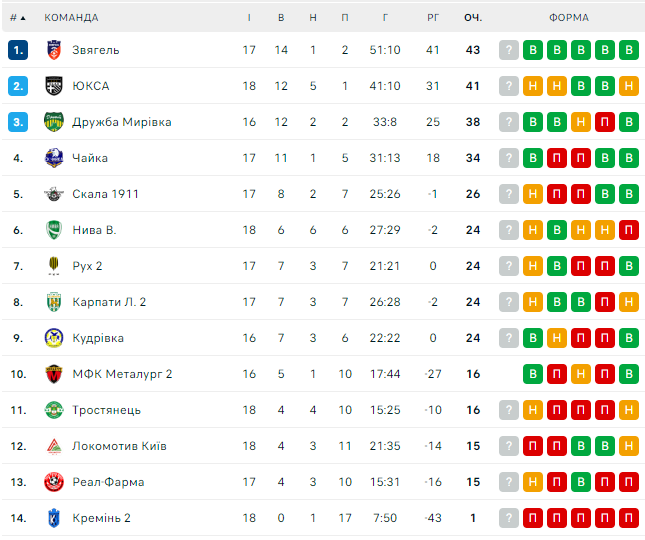Open the Тростянець team link
The image size is (645, 540).
(106, 410)
